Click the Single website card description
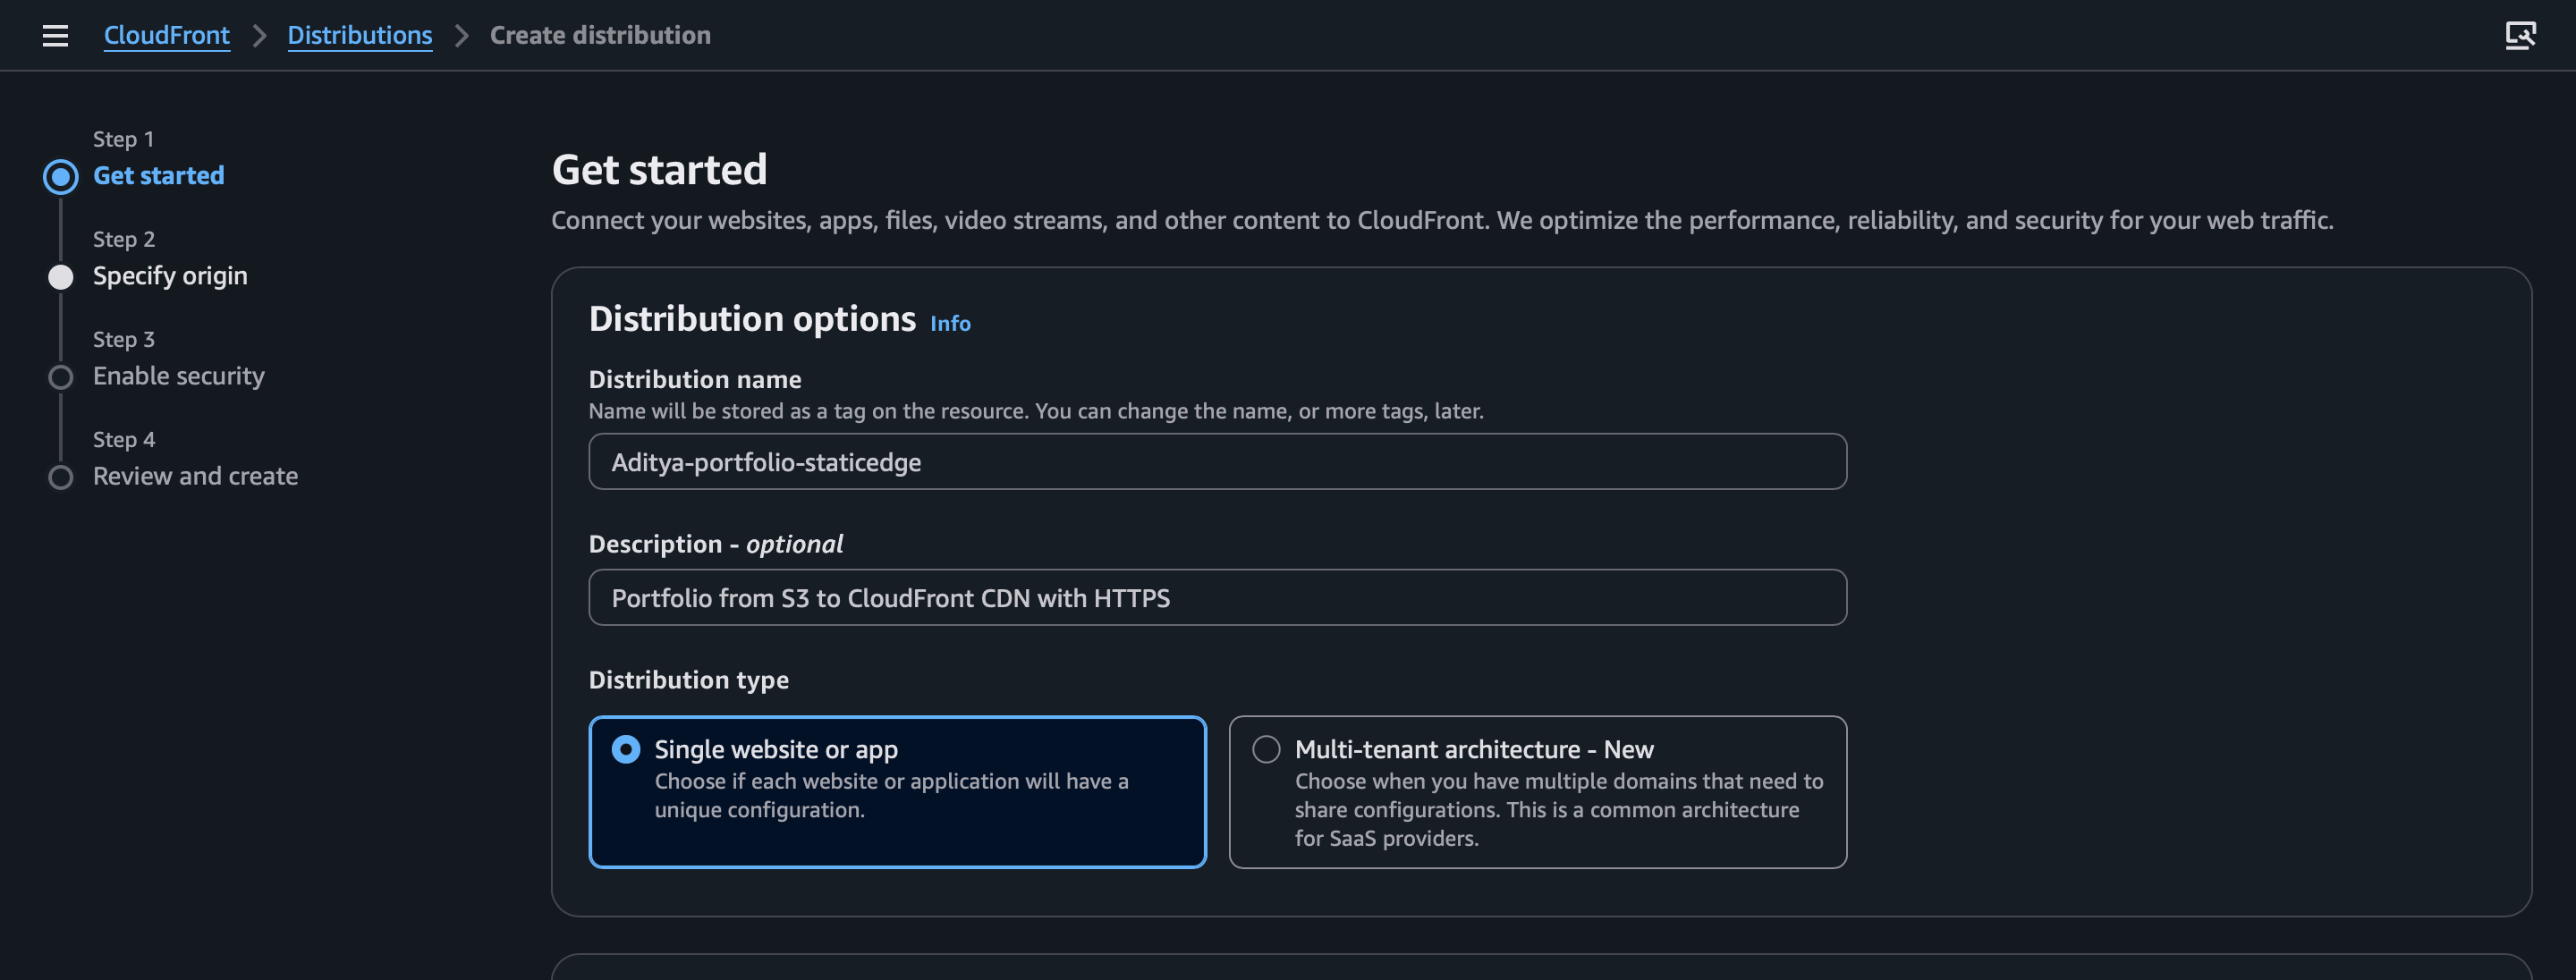This screenshot has height=980, width=2576. pyautogui.click(x=891, y=796)
